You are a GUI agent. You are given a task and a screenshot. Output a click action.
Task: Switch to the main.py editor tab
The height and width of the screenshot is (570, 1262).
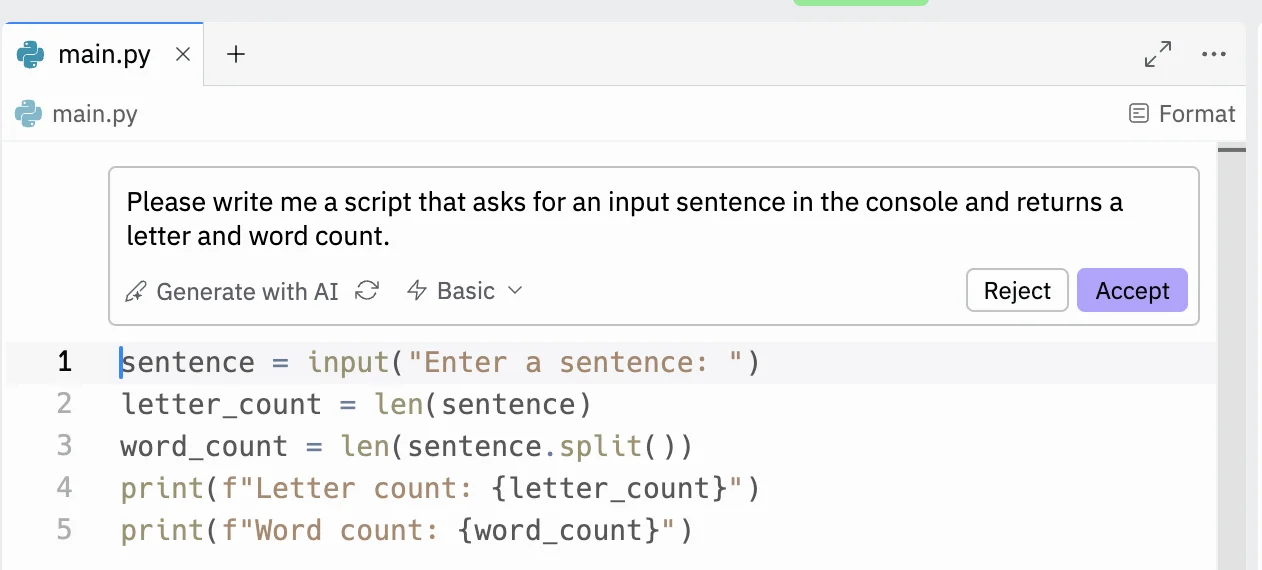103,54
